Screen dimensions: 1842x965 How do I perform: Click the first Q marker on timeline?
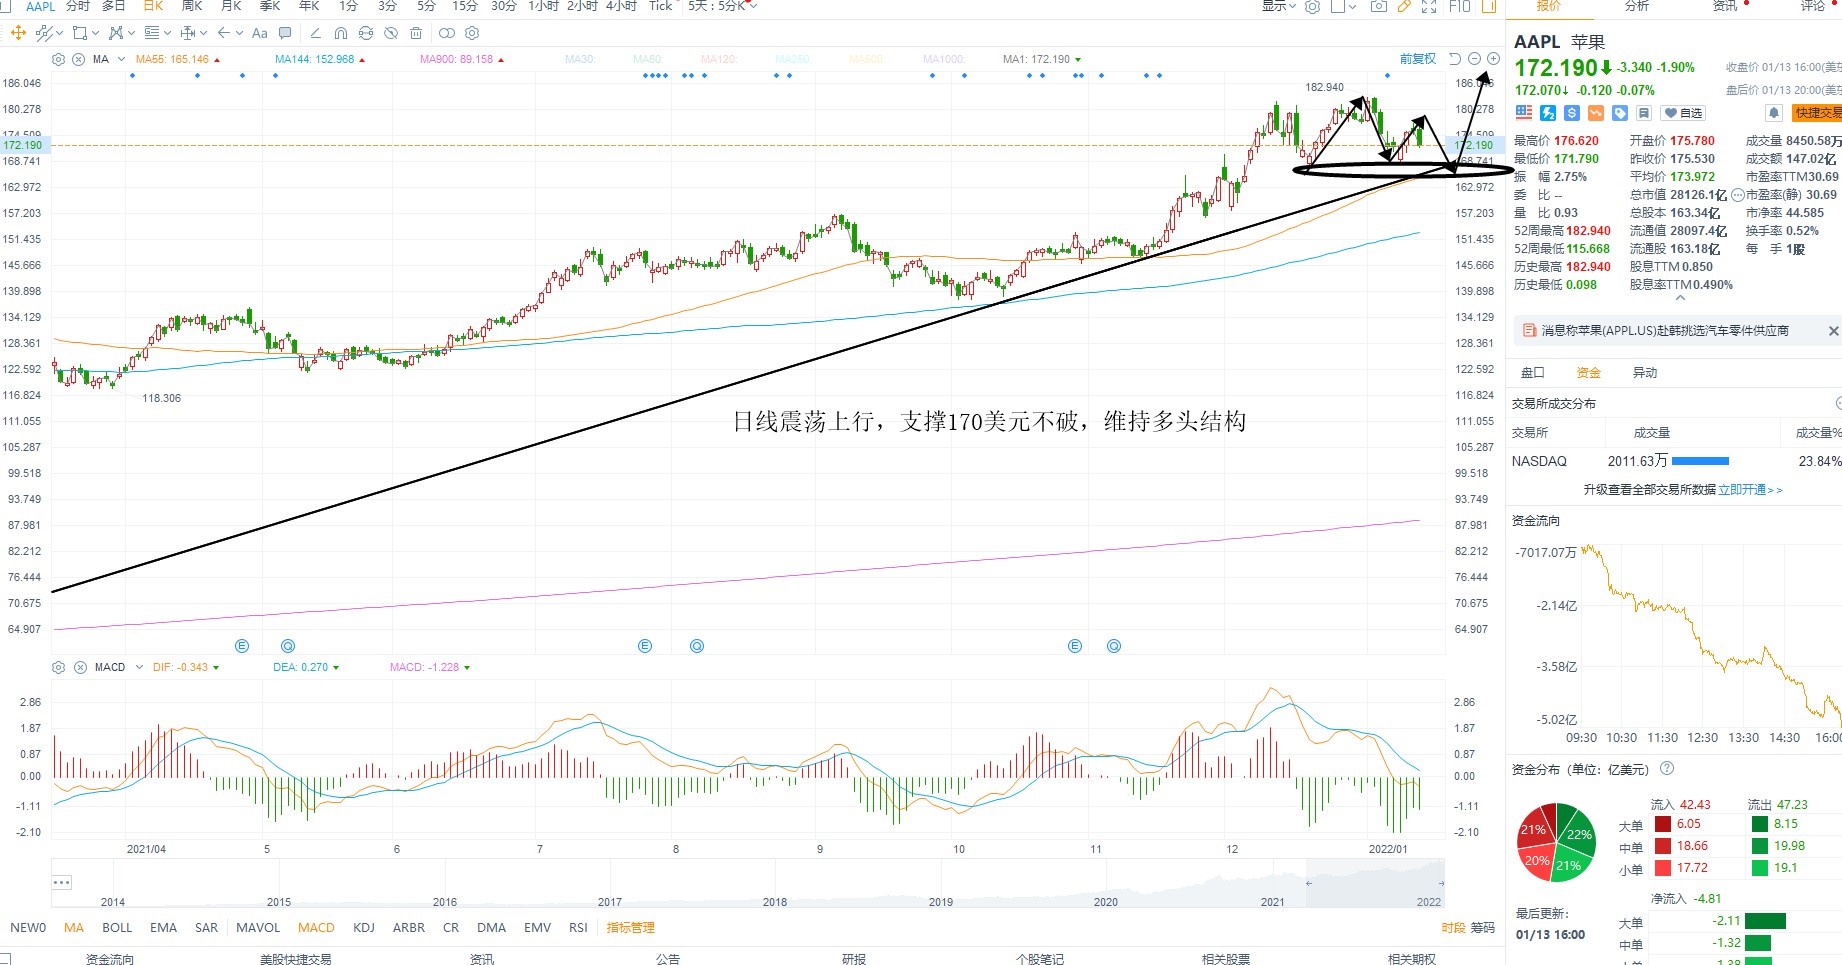tap(288, 646)
